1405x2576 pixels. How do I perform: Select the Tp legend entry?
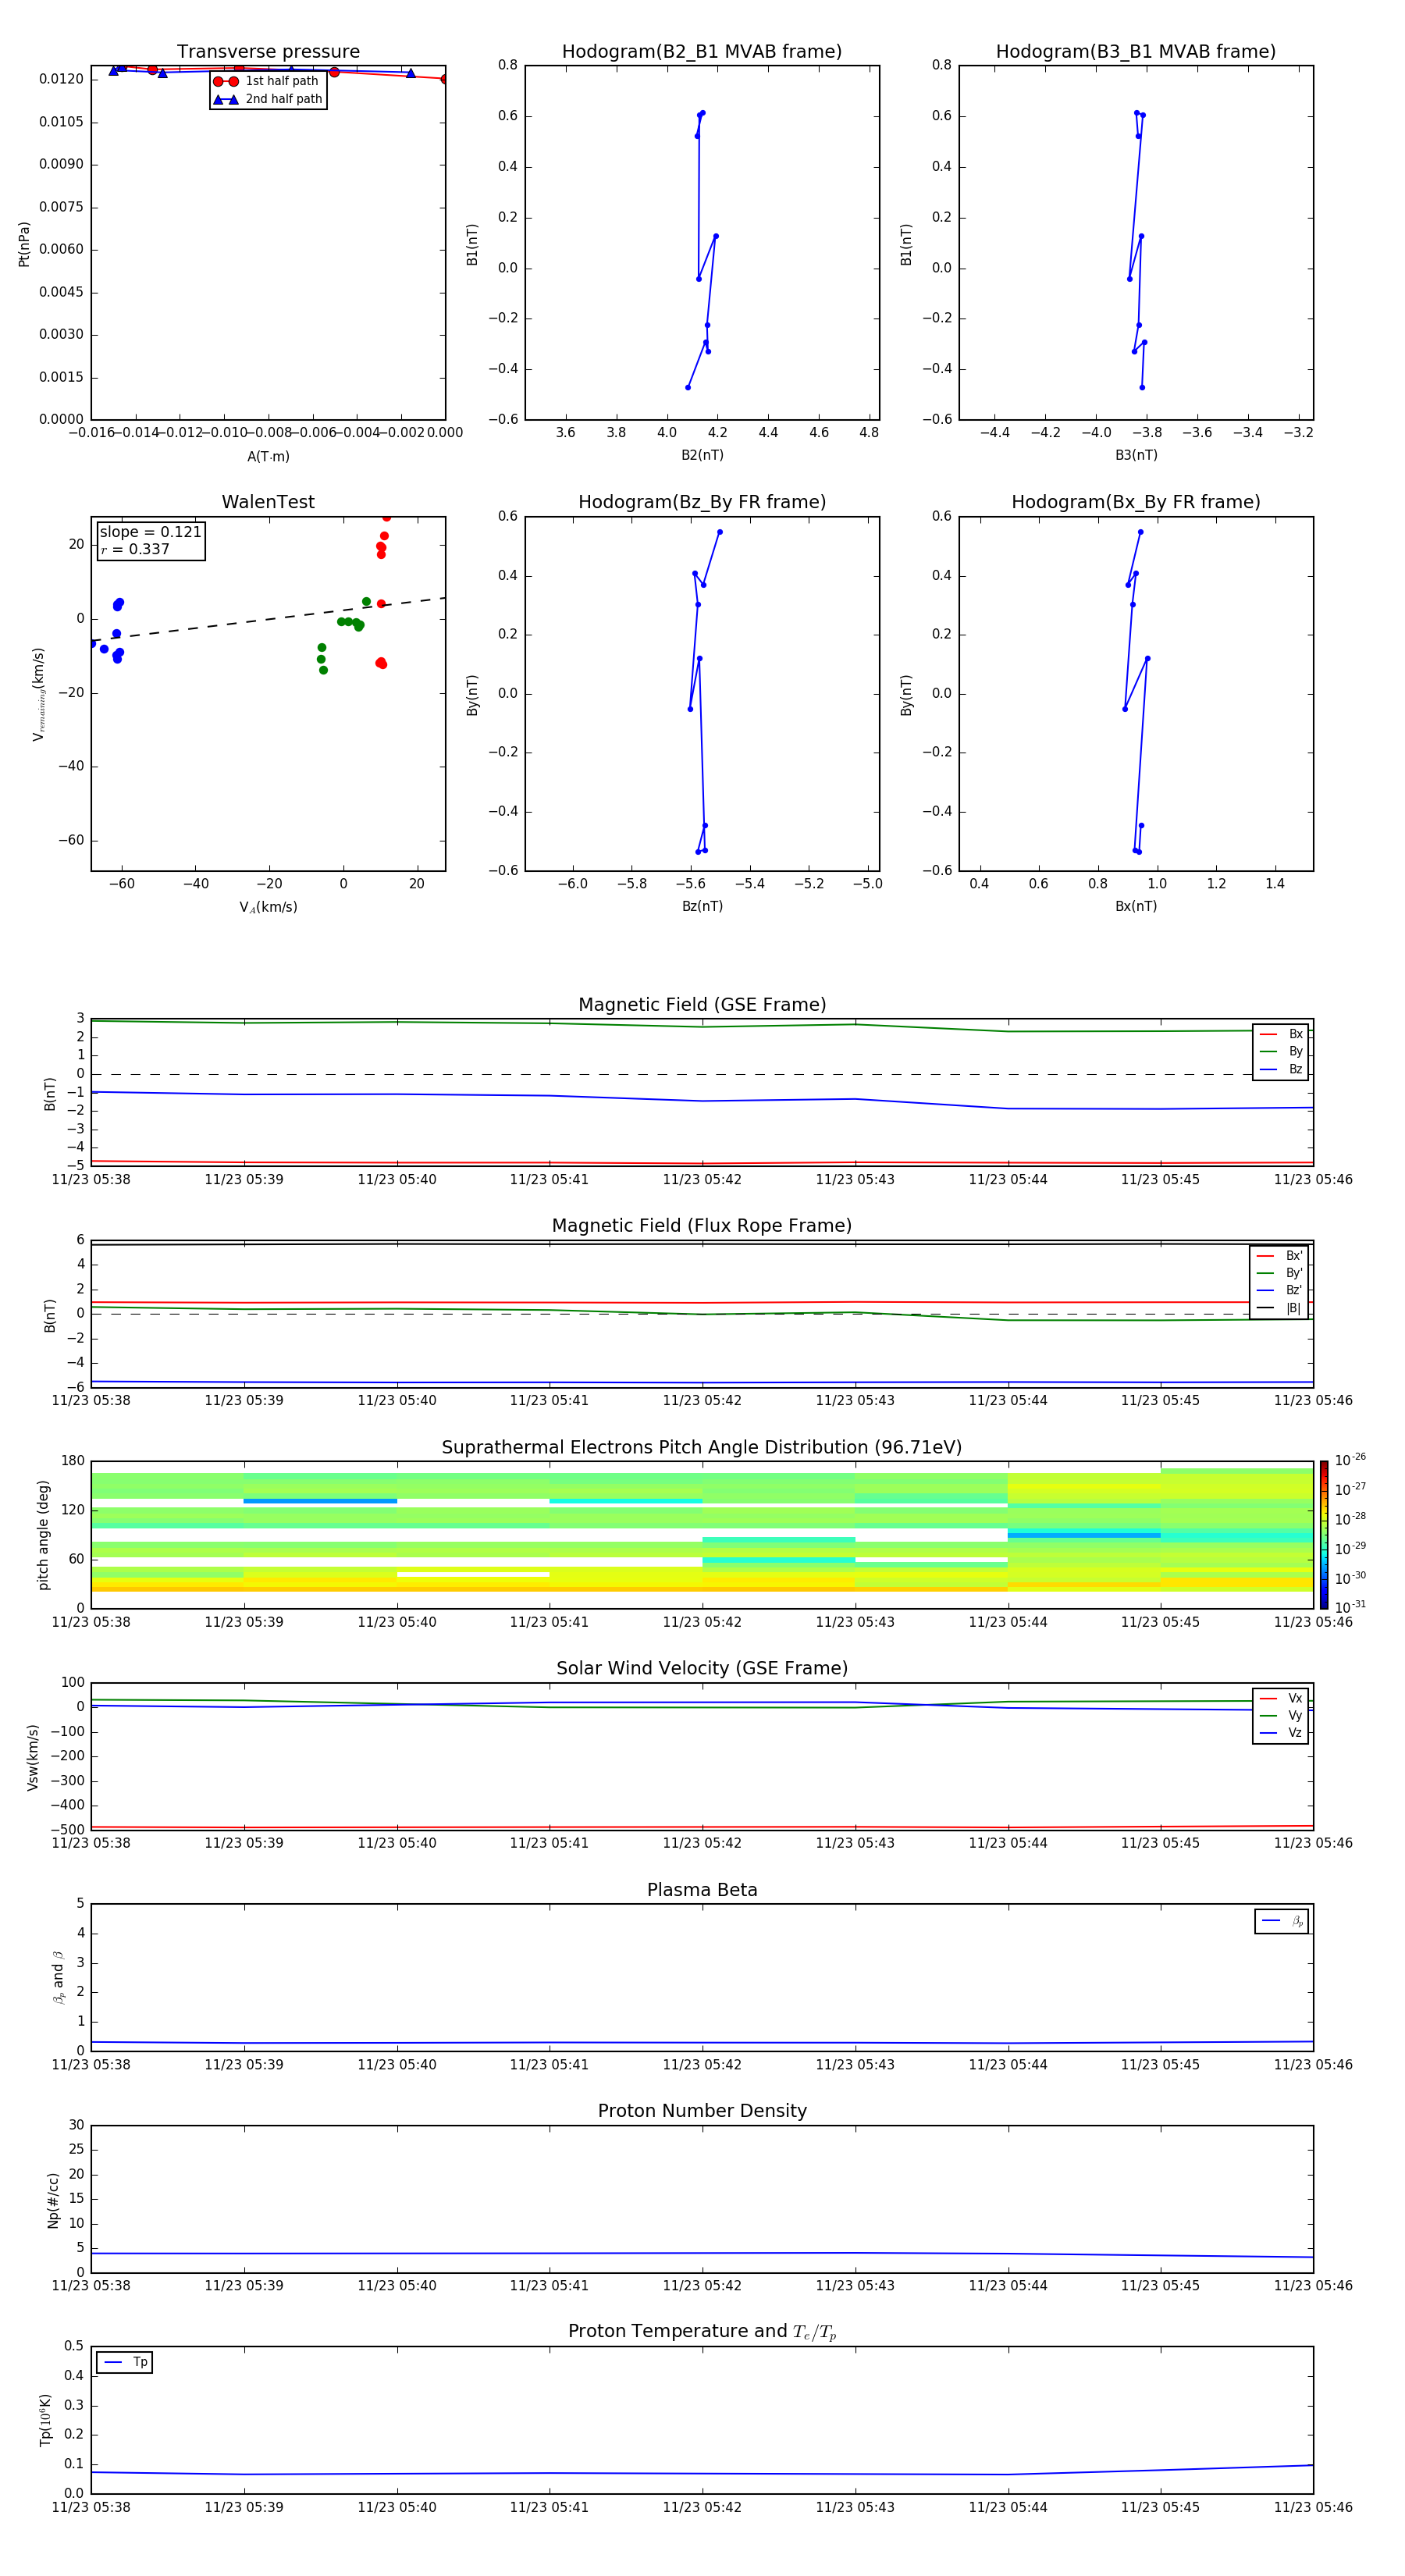(125, 2362)
